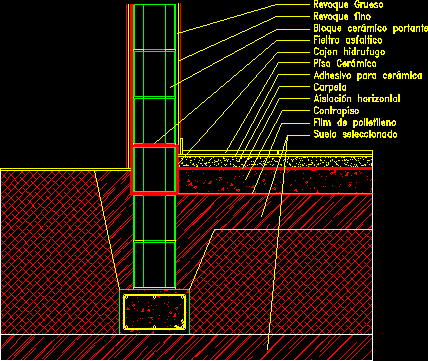Screen dimensions: 428x361
Task: Click the top green ceramic block of the wall
Action: coord(154,27)
